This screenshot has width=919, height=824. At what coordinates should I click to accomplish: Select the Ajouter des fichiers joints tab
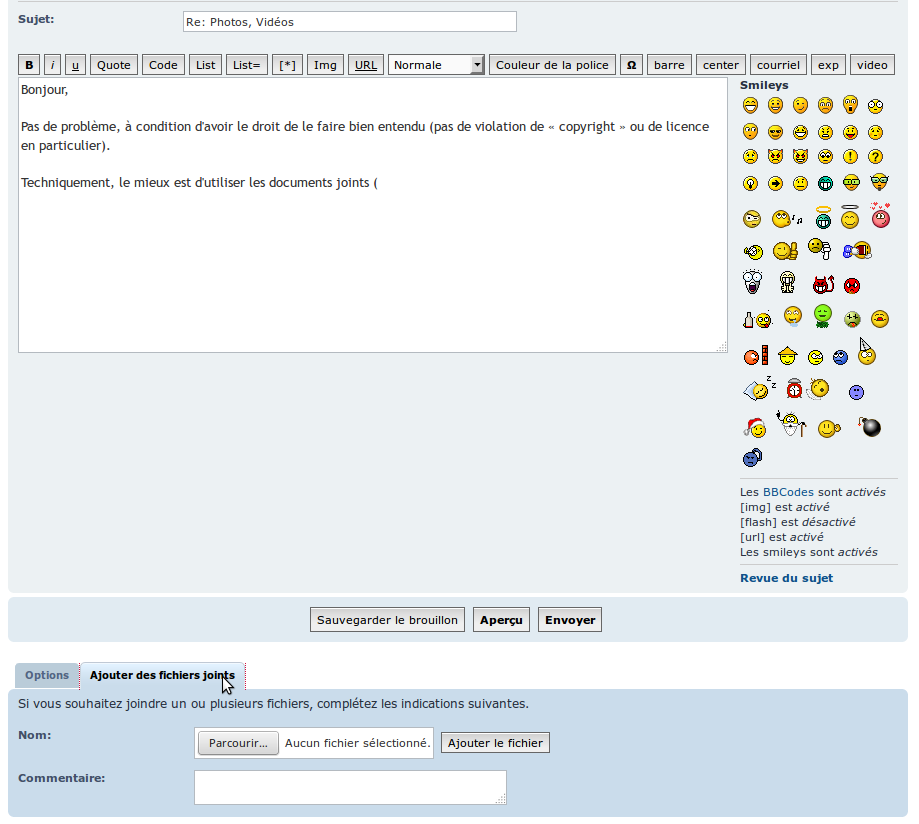coord(162,675)
